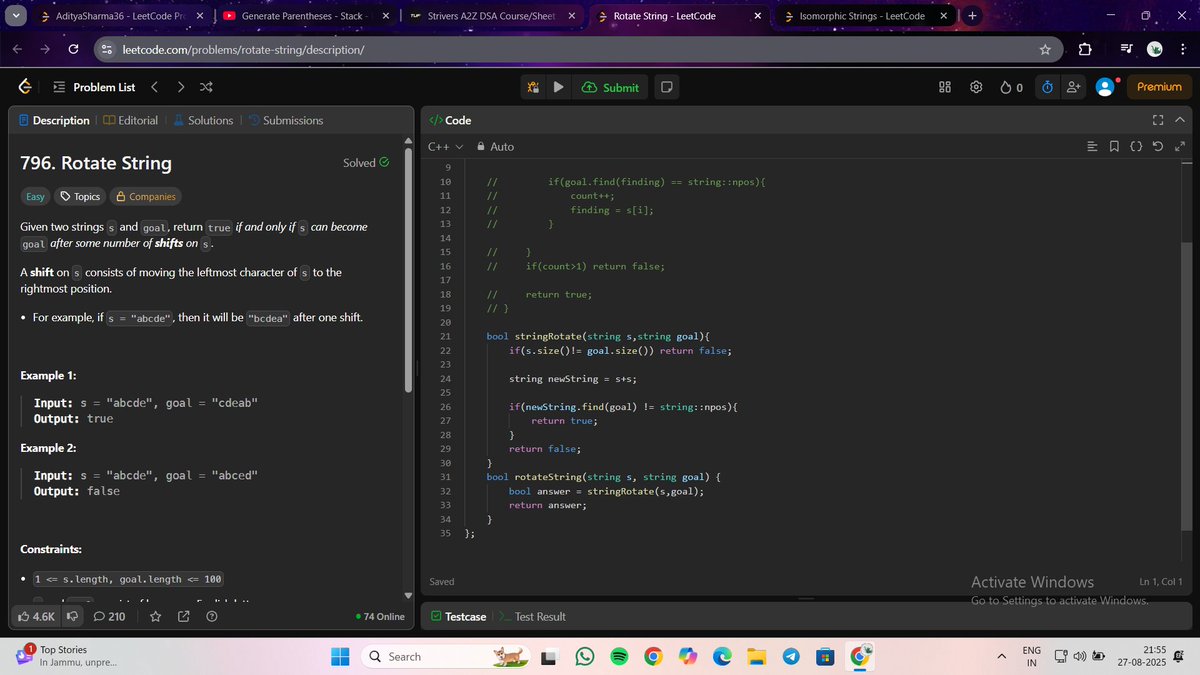Image resolution: width=1200 pixels, height=675 pixels.
Task: Open the Testcase tab
Action: tap(458, 616)
